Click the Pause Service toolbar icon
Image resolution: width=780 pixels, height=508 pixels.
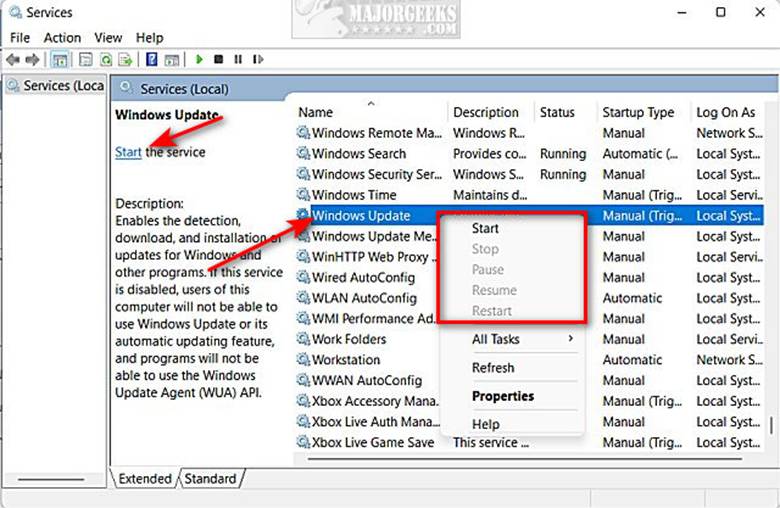pos(238,59)
